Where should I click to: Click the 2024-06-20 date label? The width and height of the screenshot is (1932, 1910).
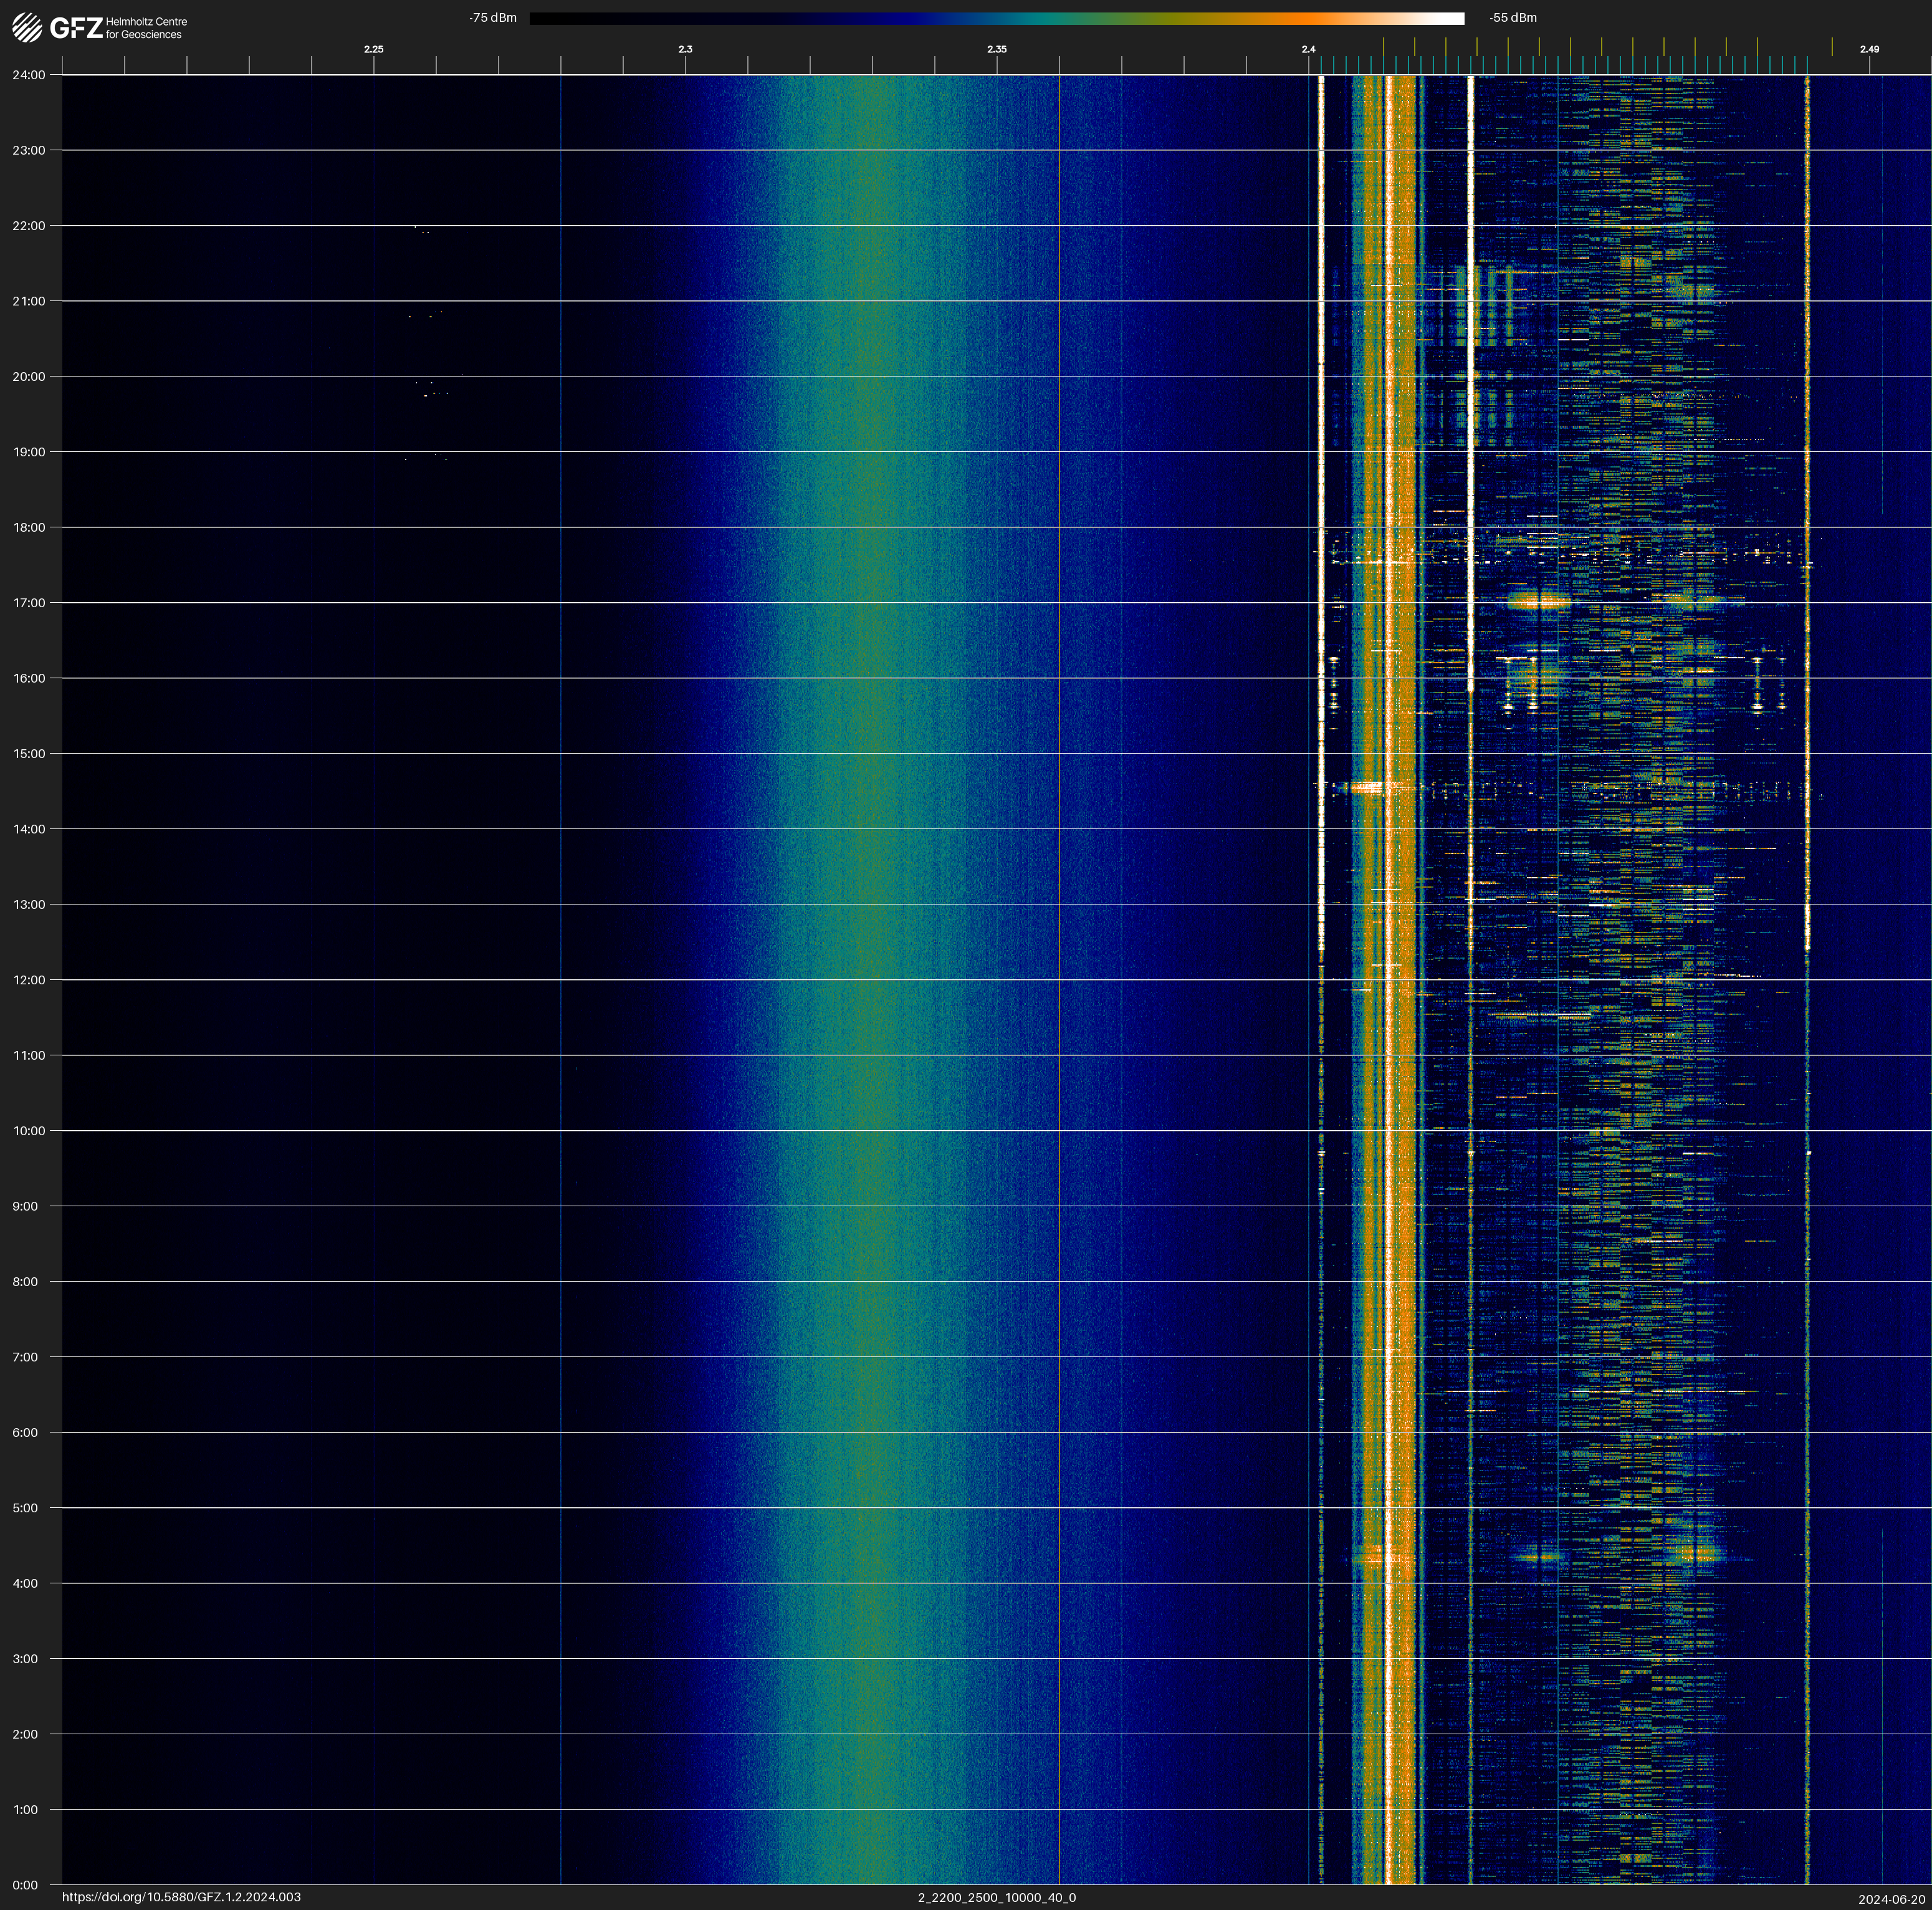[1891, 1899]
